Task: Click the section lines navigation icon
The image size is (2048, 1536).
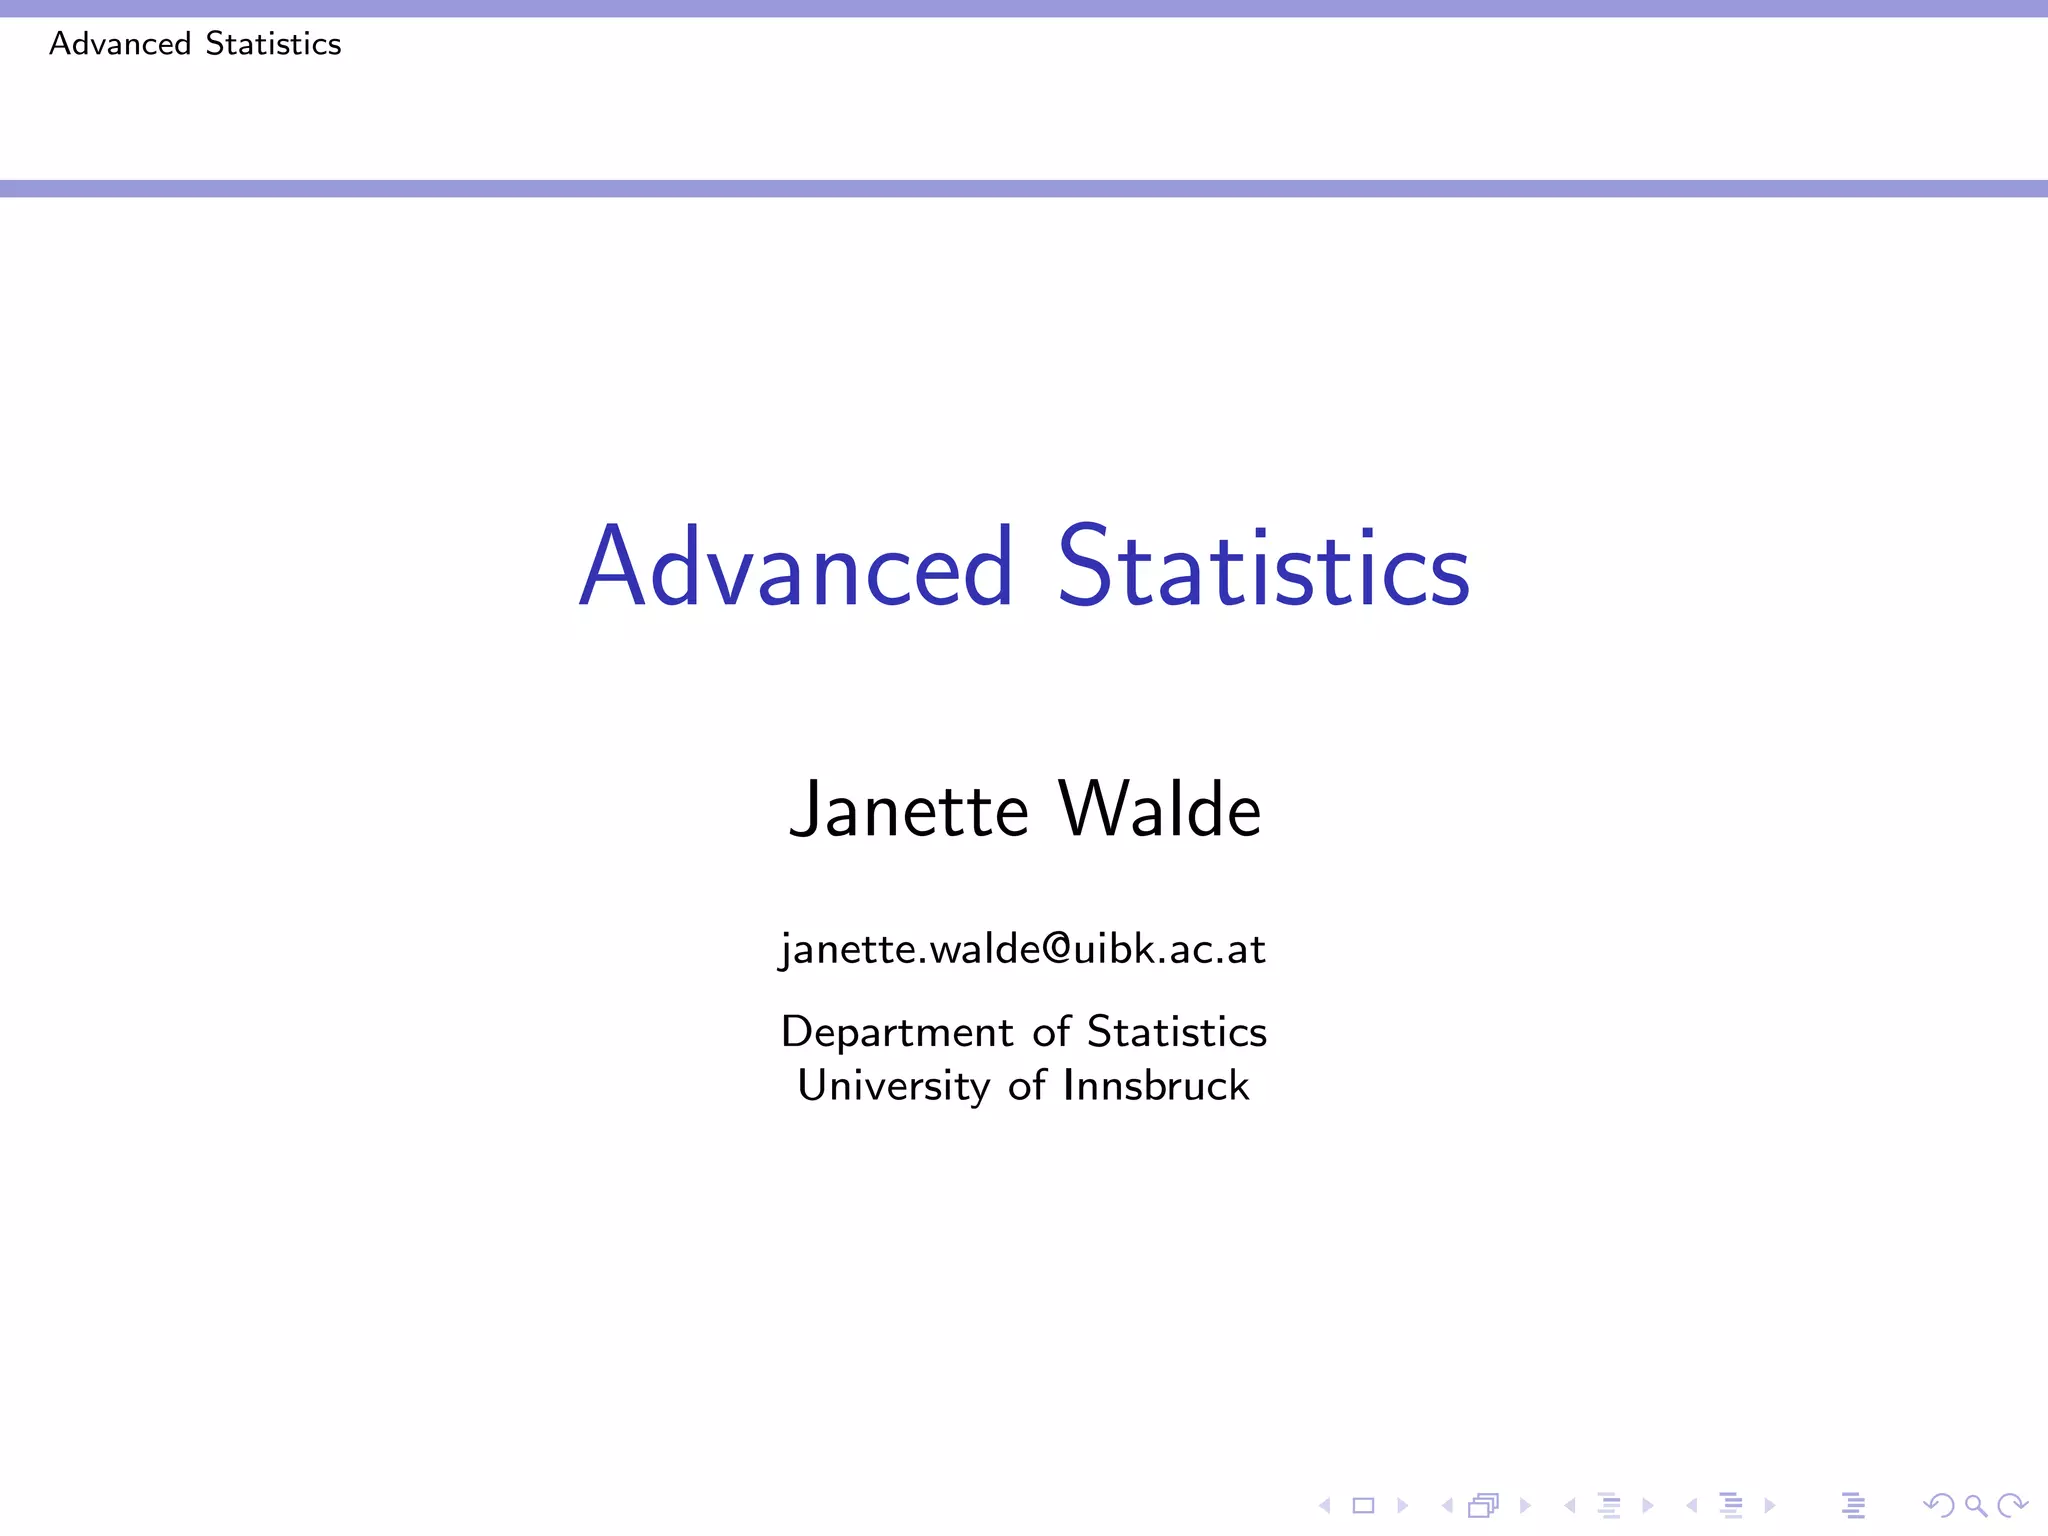Action: pos(1731,1505)
